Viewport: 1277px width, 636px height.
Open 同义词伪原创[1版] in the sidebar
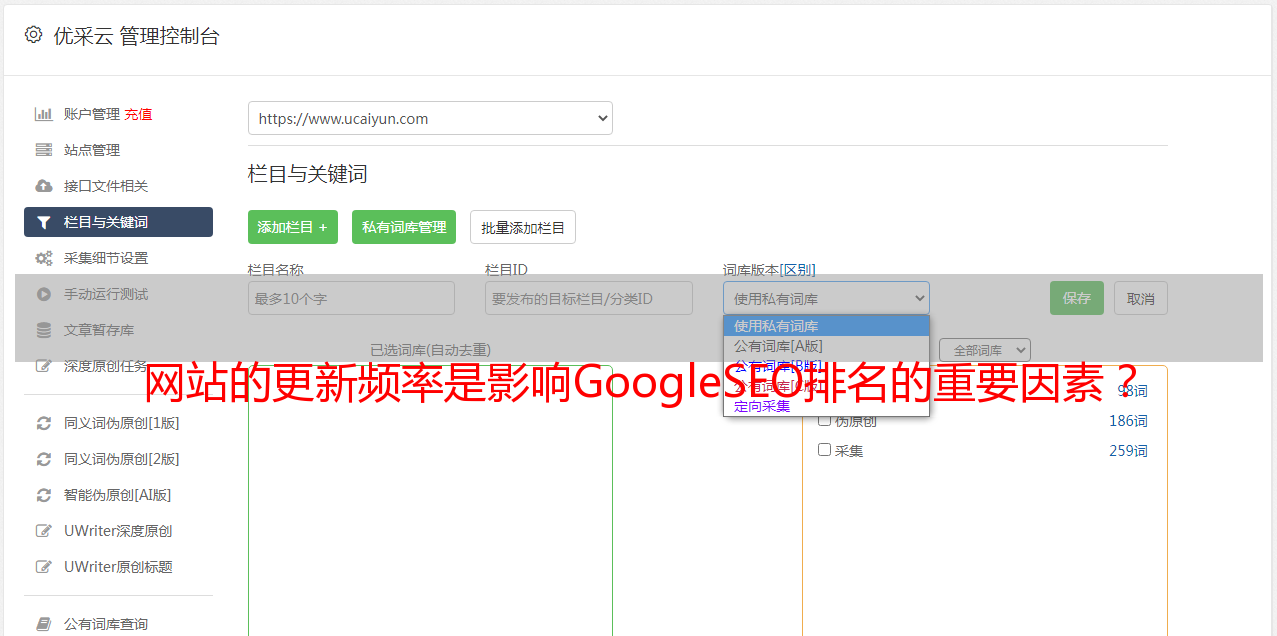[x=122, y=423]
